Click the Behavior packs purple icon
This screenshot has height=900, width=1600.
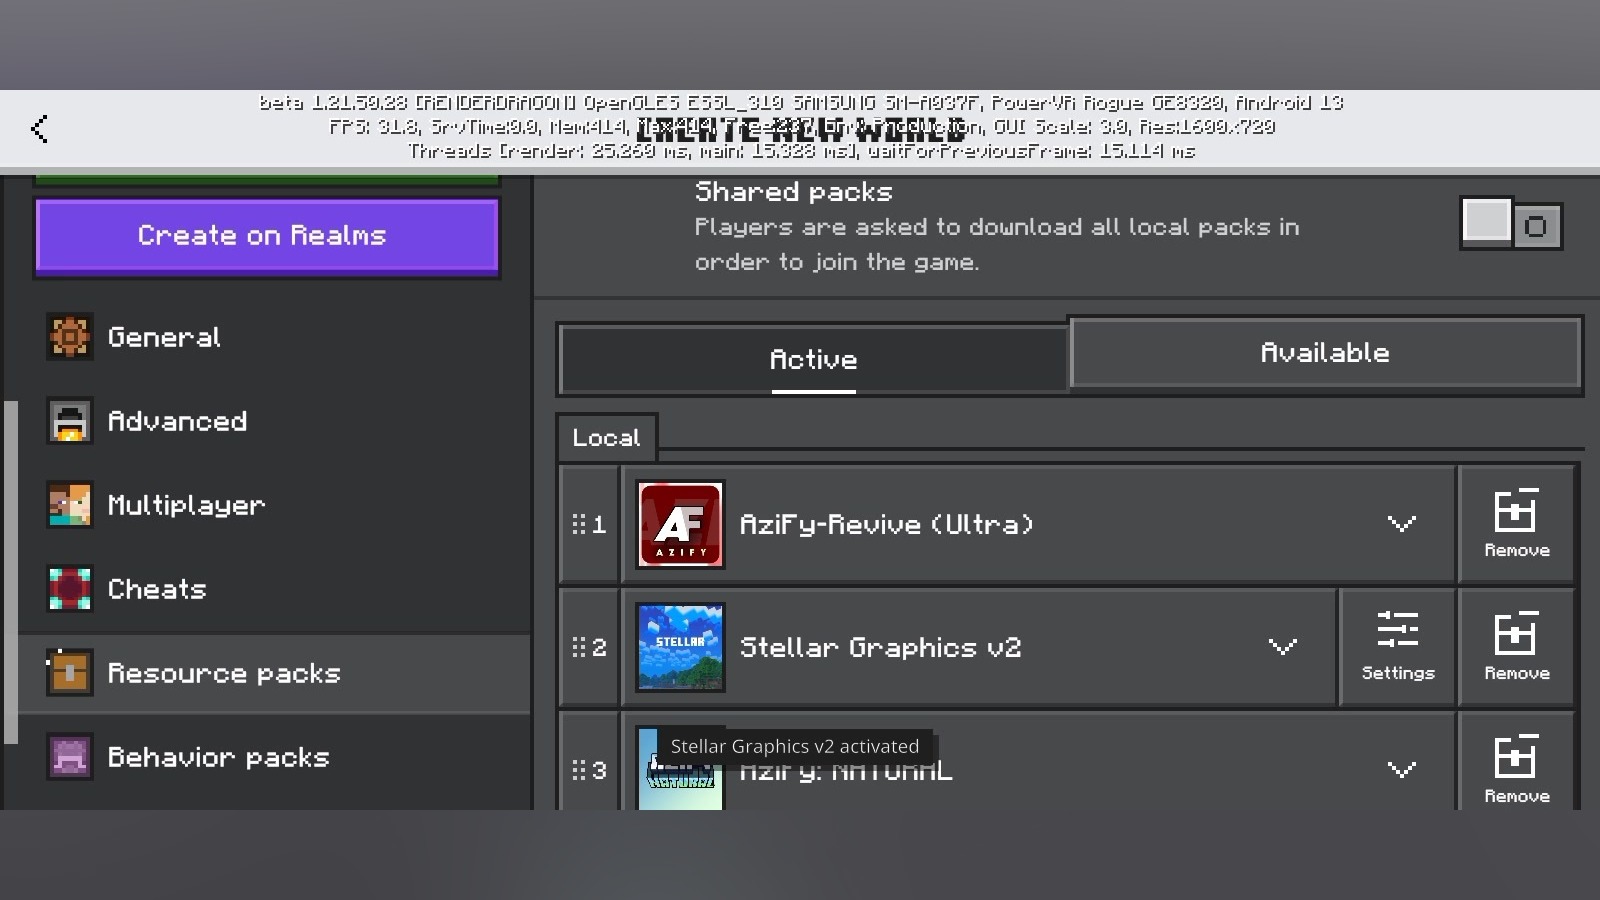tap(69, 757)
